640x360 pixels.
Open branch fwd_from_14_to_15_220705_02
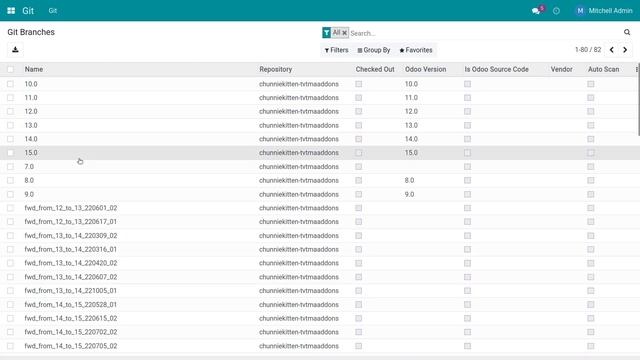(x=320, y=346)
